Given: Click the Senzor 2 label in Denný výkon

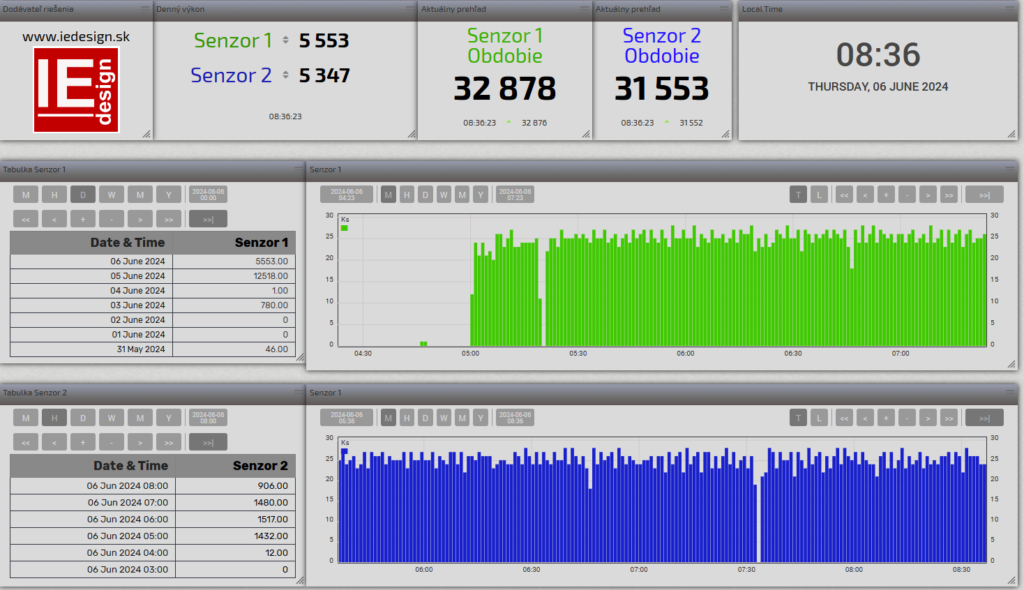Looking at the screenshot, I should pyautogui.click(x=231, y=75).
